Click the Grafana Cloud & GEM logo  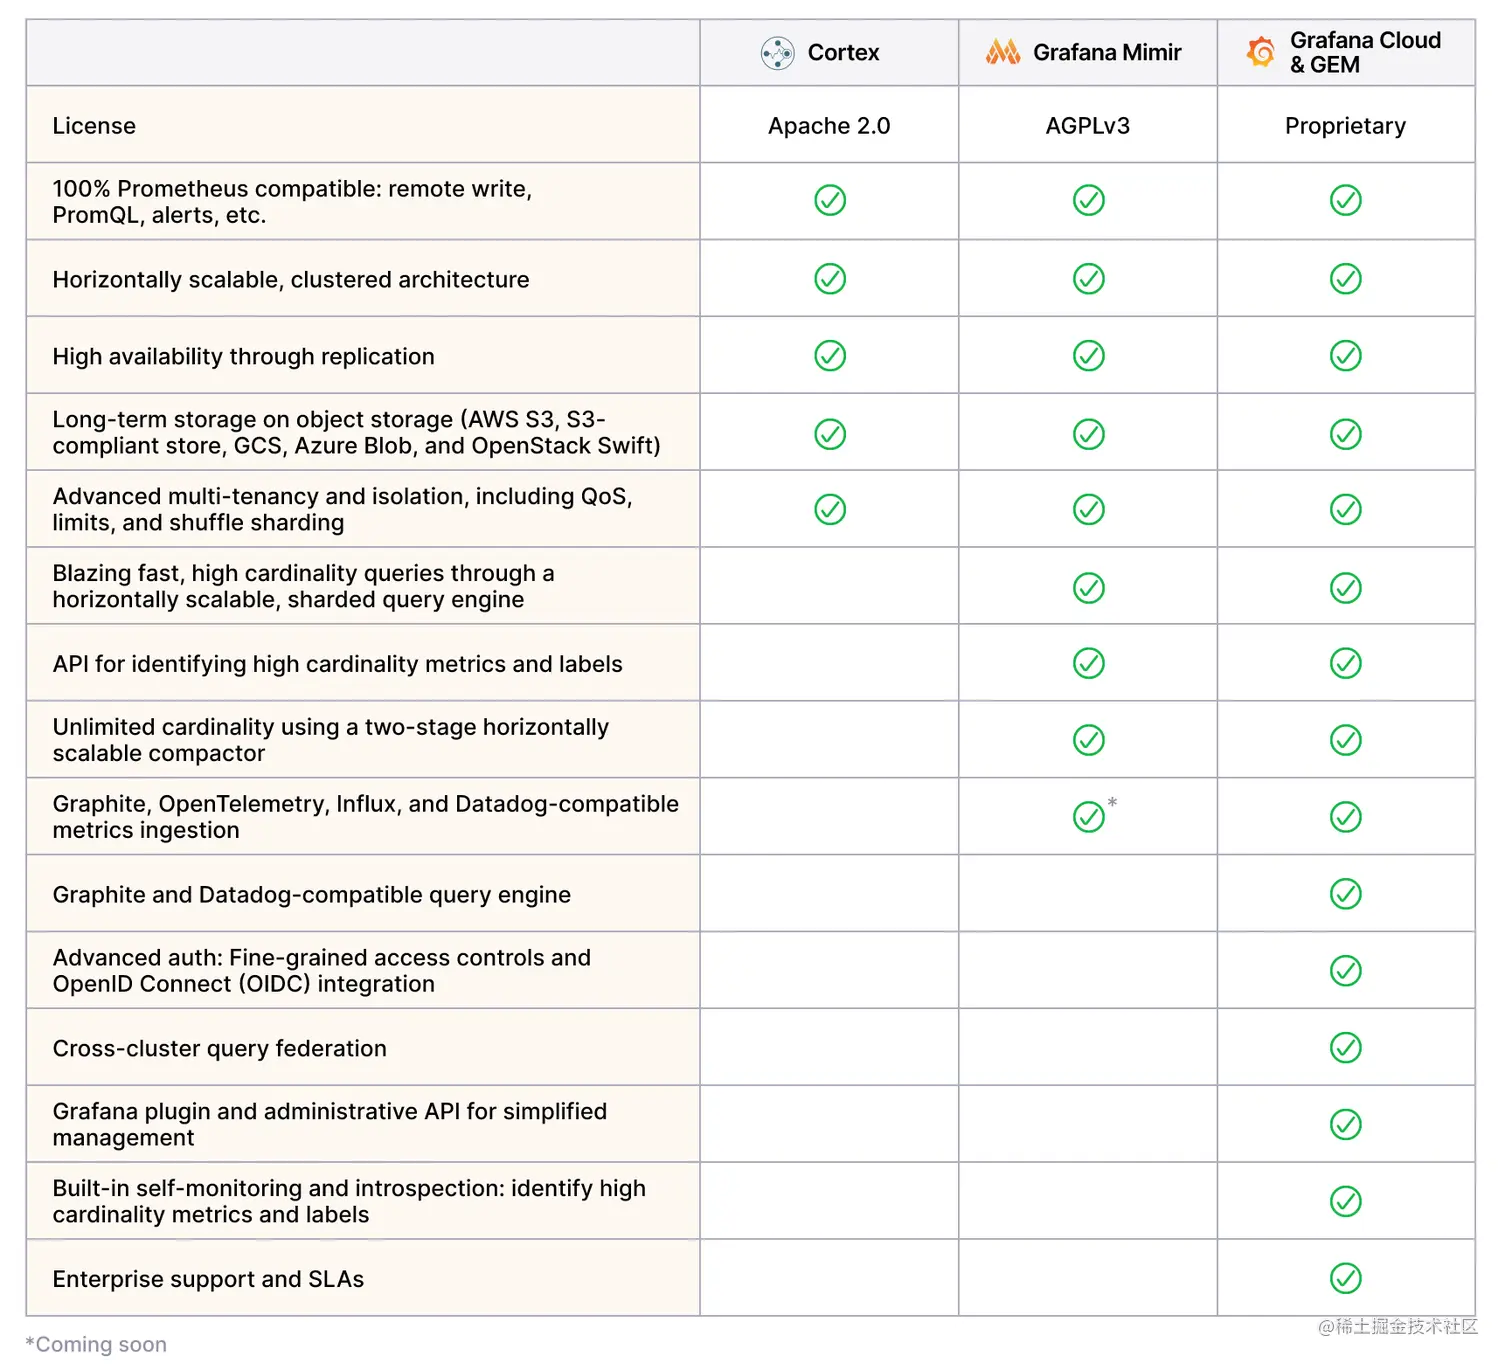(x=1261, y=52)
